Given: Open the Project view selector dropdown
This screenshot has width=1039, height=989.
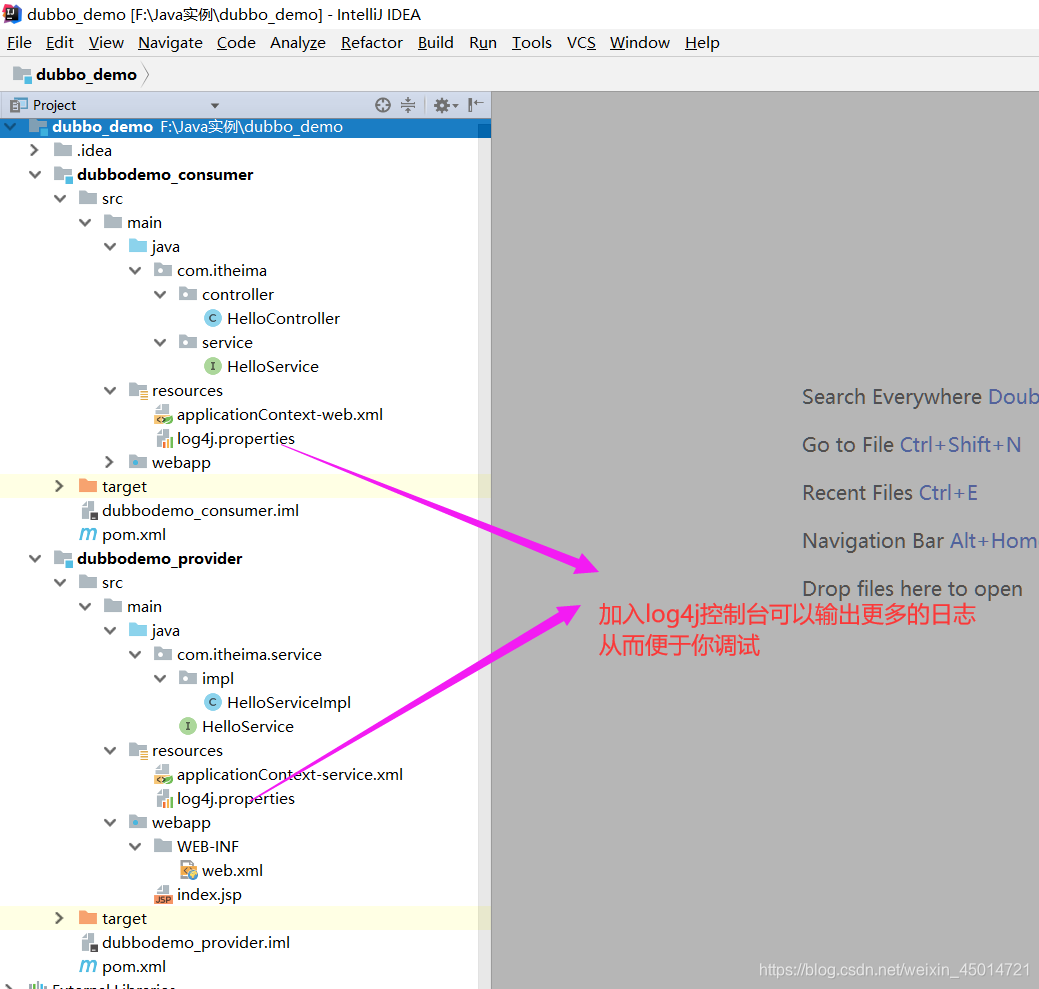Looking at the screenshot, I should [215, 105].
